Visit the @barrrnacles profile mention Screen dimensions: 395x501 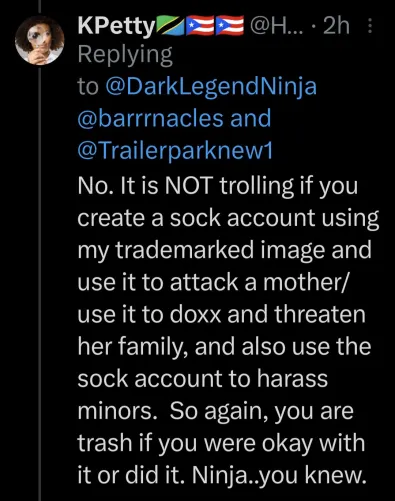151,118
